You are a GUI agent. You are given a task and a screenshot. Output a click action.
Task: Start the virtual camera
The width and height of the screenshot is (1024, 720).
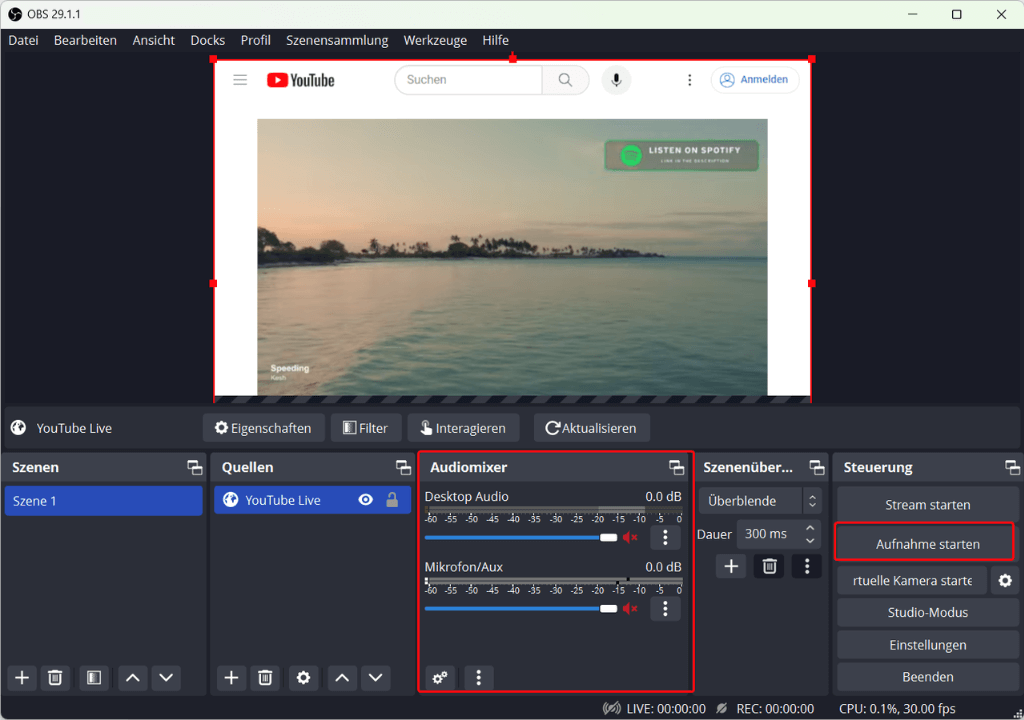912,580
